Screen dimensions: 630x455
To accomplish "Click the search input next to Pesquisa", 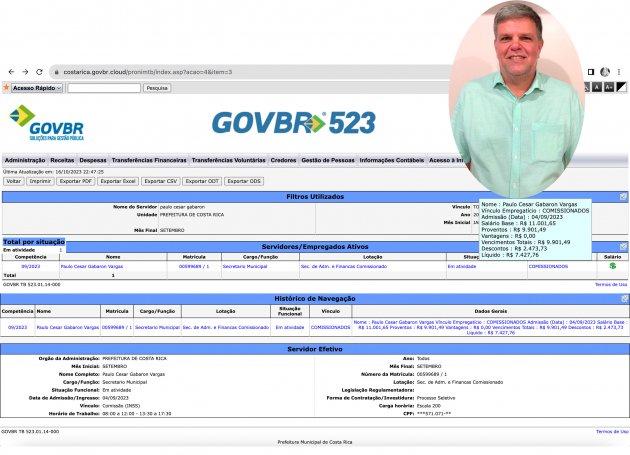I will point(104,88).
